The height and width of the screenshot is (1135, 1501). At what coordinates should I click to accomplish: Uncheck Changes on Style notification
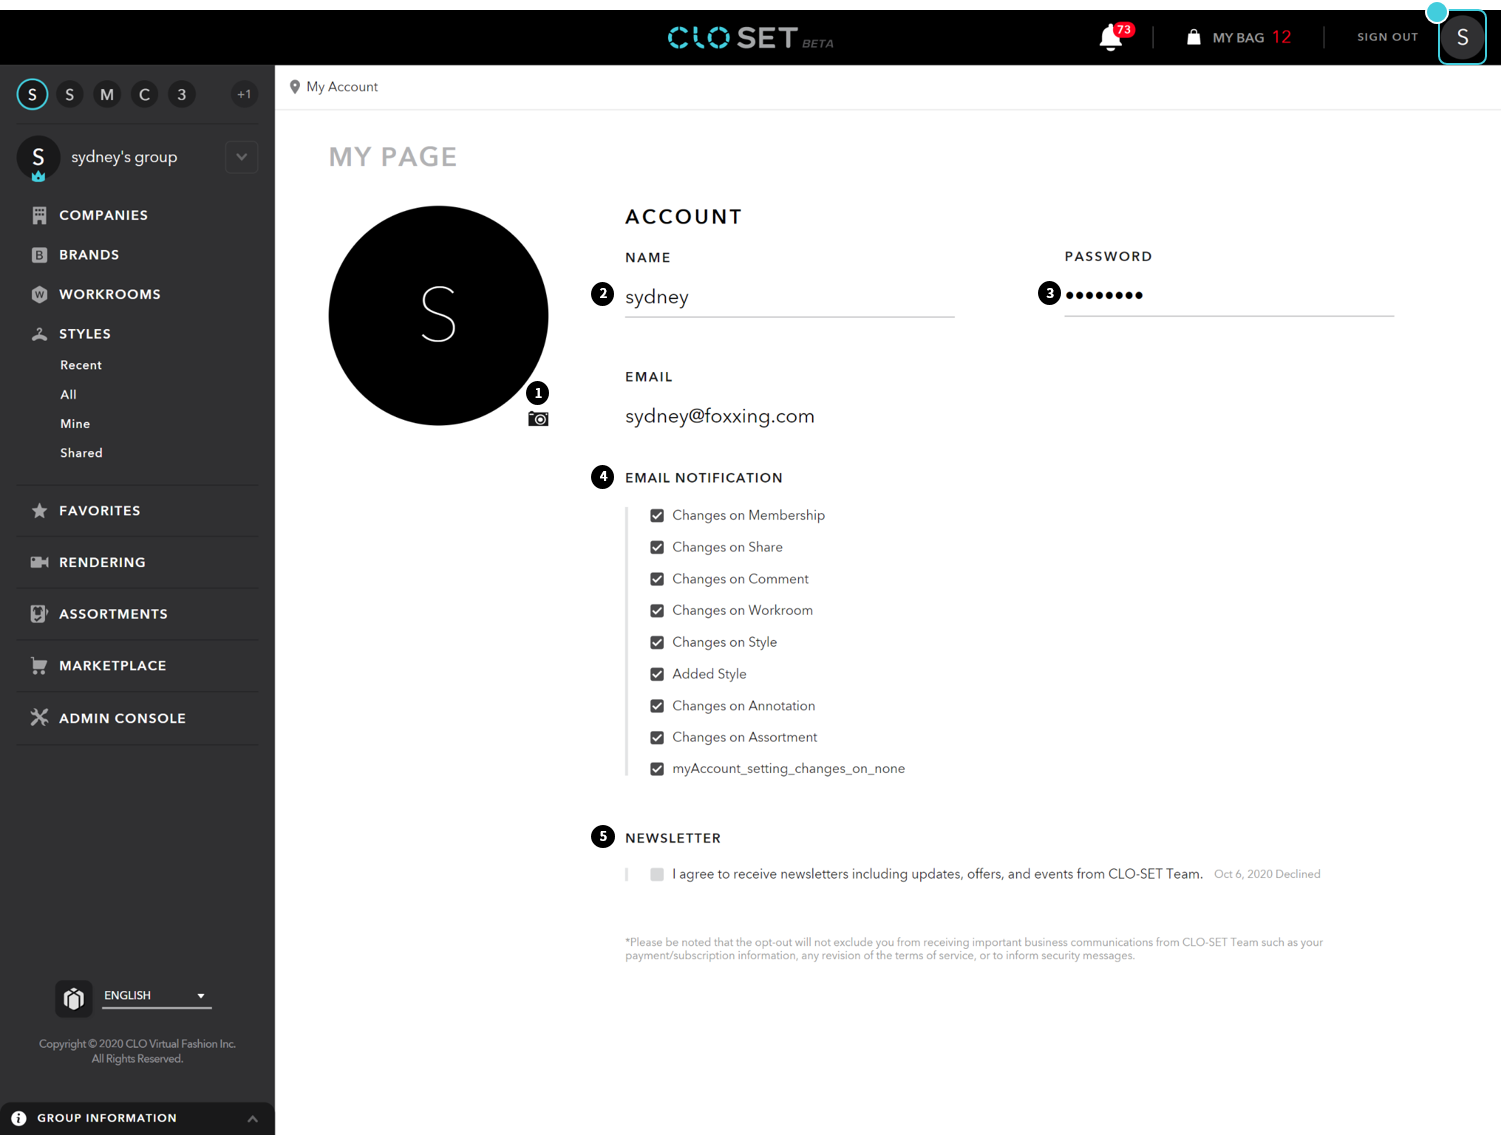pos(657,642)
